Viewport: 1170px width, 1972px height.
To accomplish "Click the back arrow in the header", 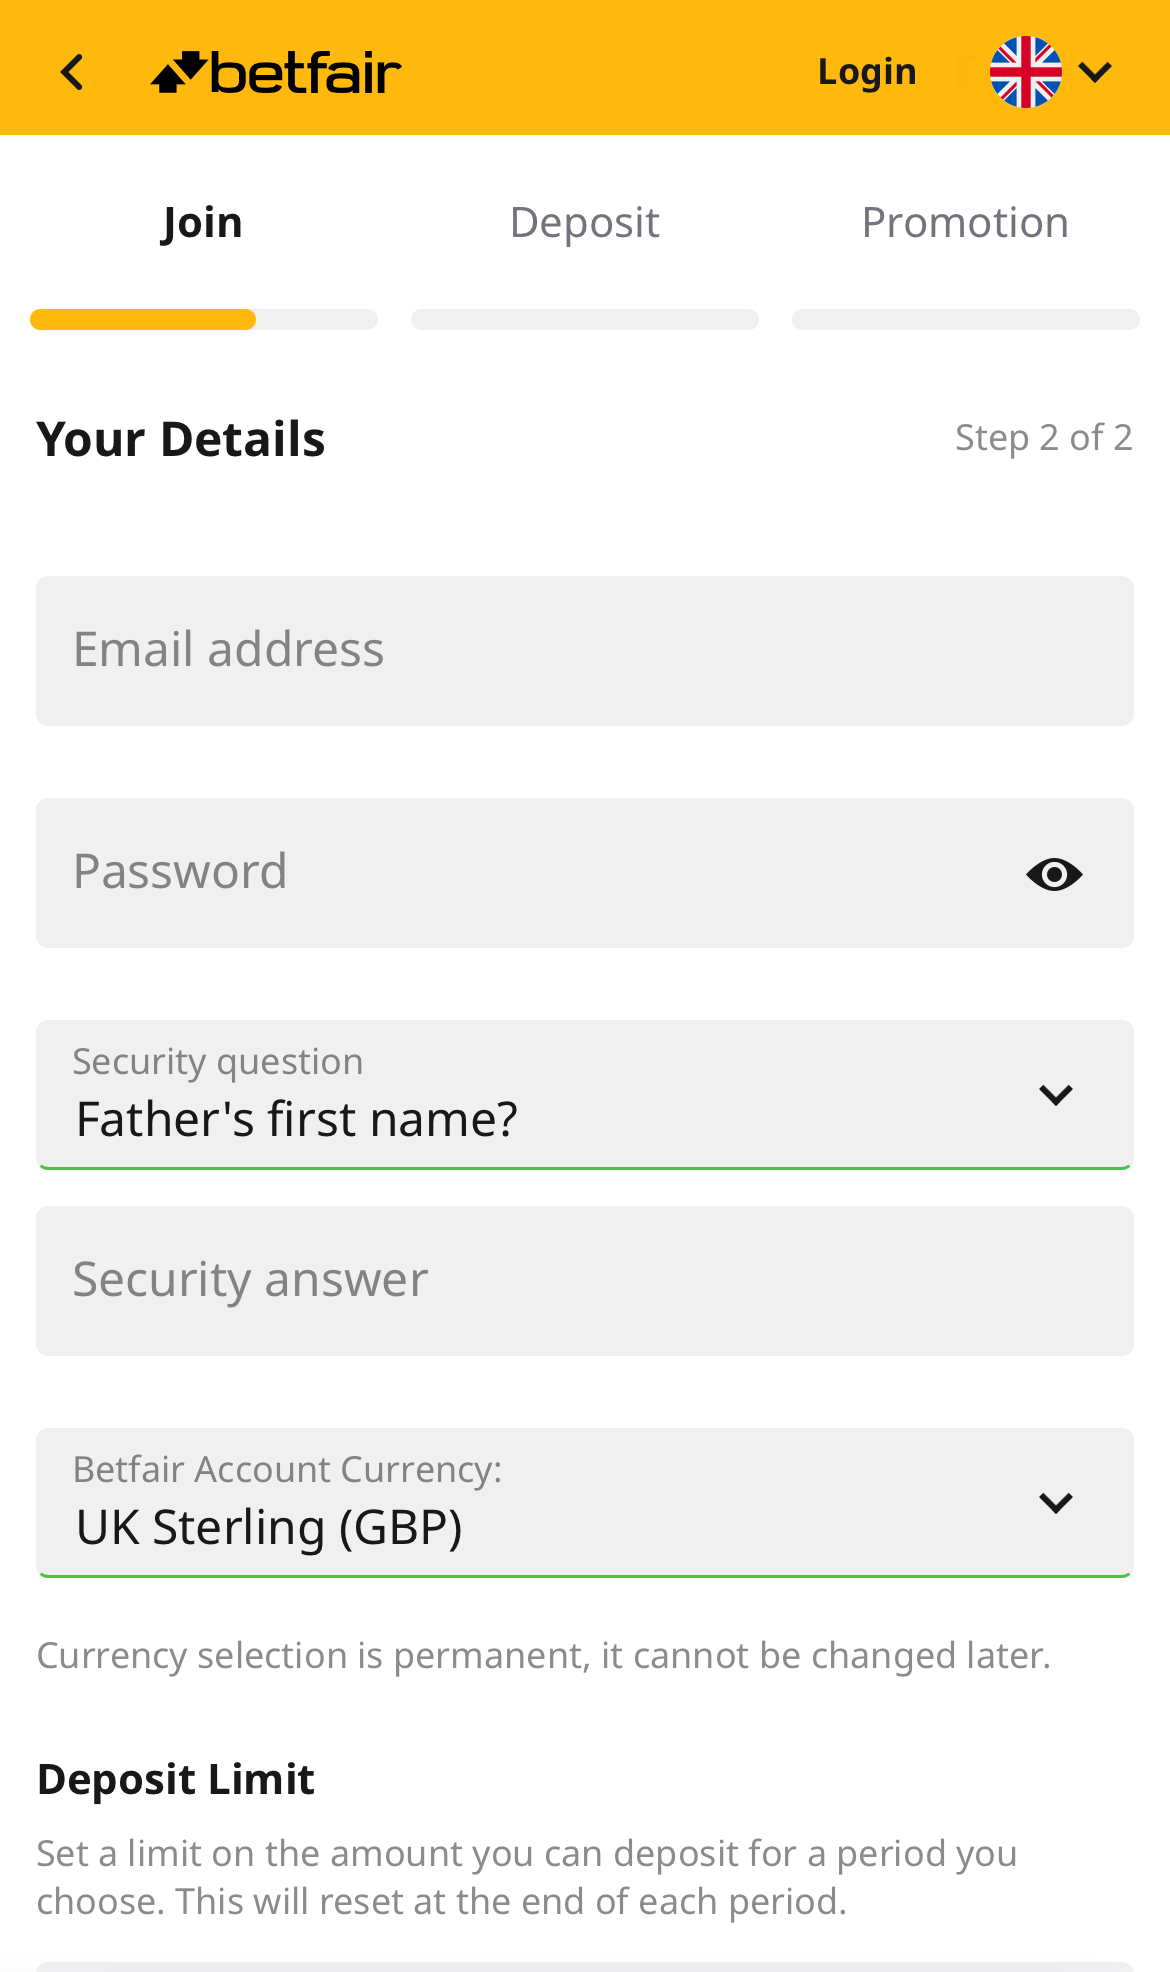I will click(x=71, y=70).
